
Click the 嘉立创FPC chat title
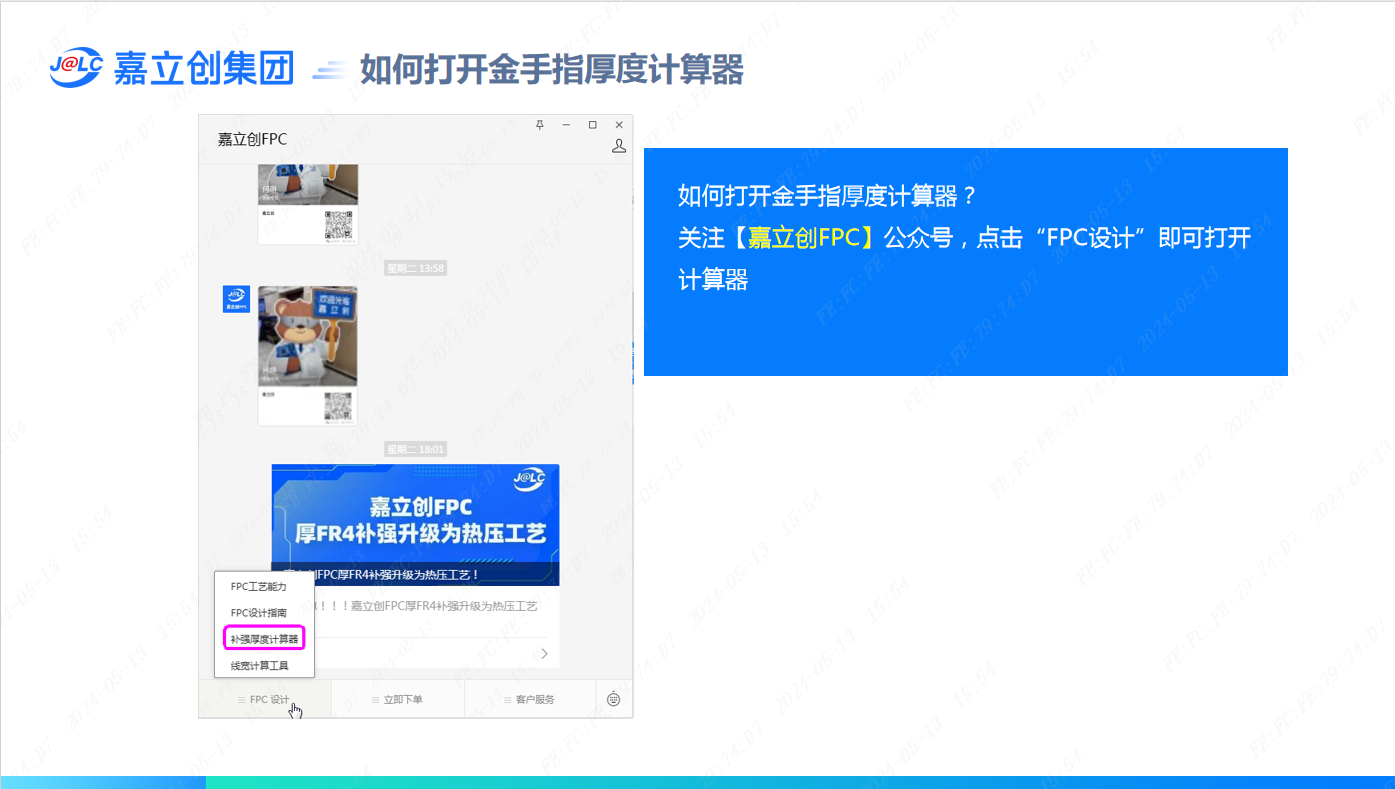pyautogui.click(x=252, y=139)
